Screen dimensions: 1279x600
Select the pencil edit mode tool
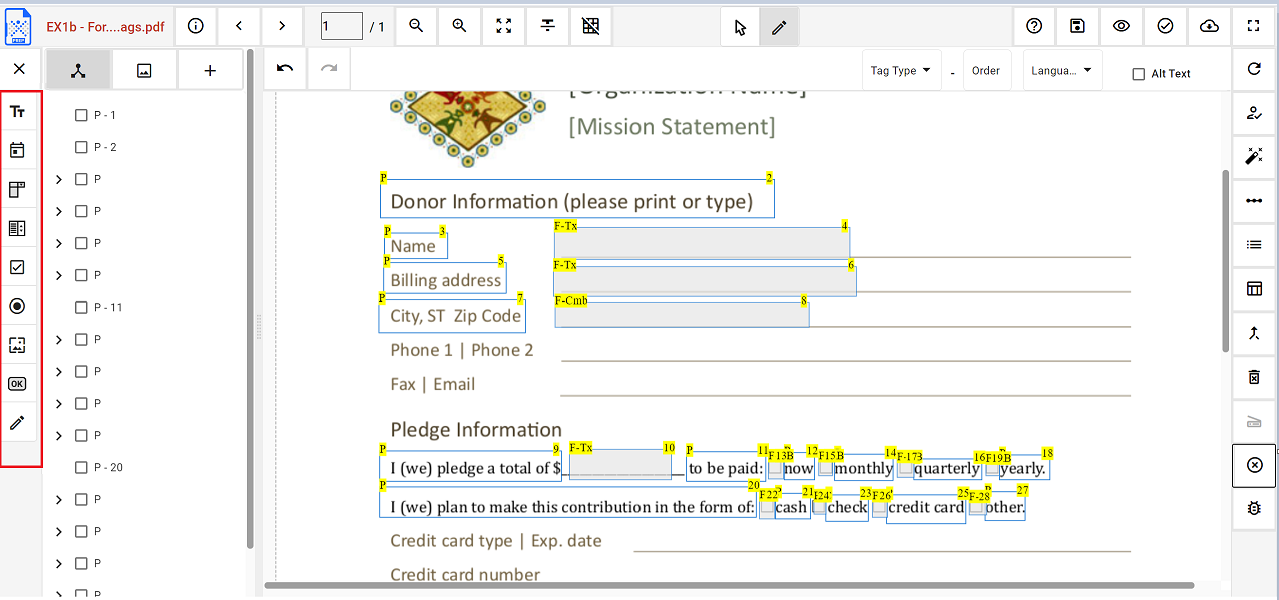pos(779,27)
